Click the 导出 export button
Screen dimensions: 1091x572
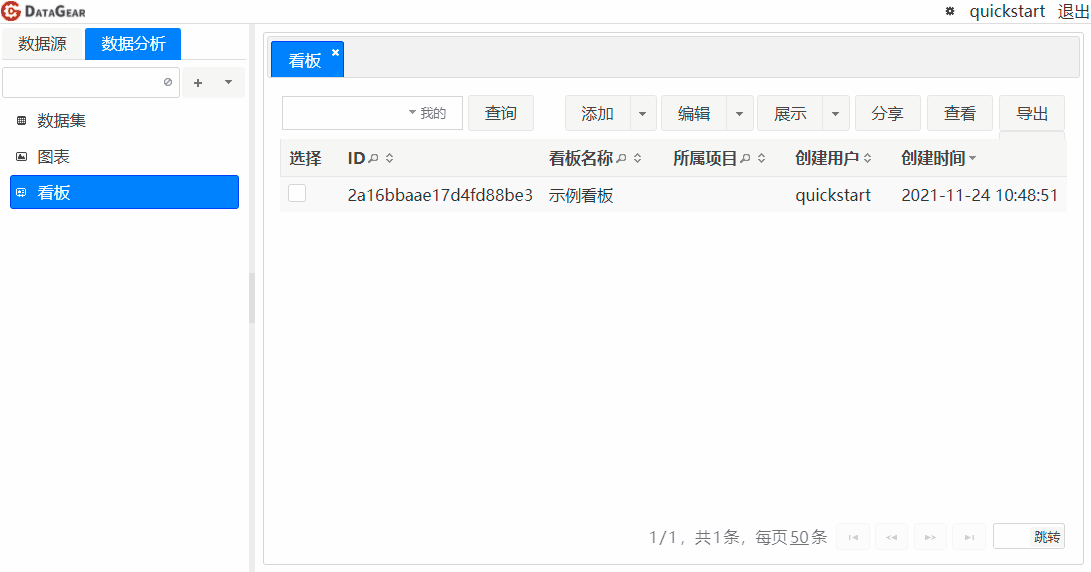(1031, 114)
